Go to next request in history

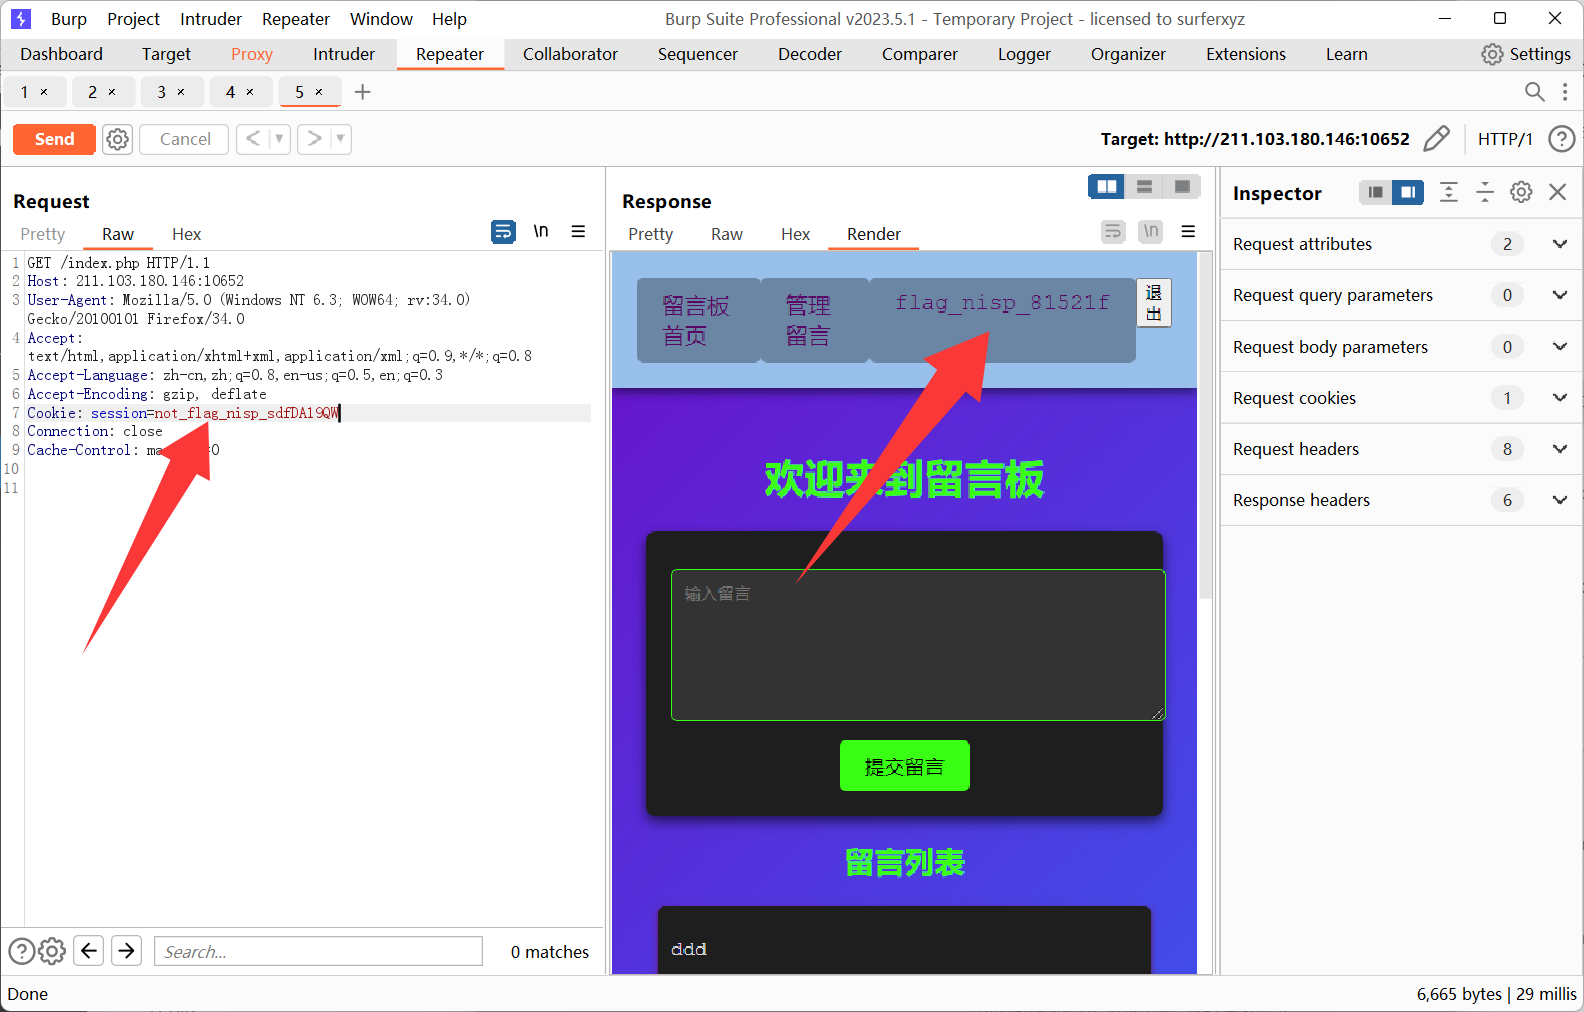[314, 139]
